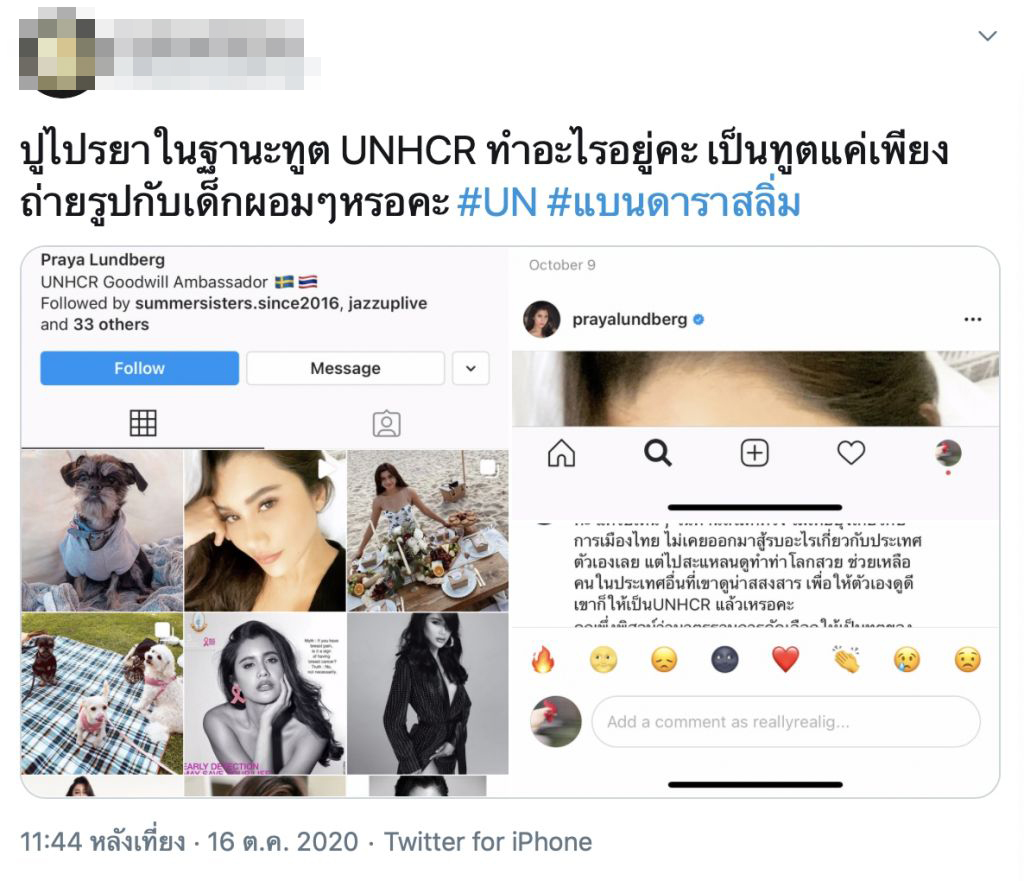
Task: Switch to the tagged photos tab
Action: (x=387, y=424)
